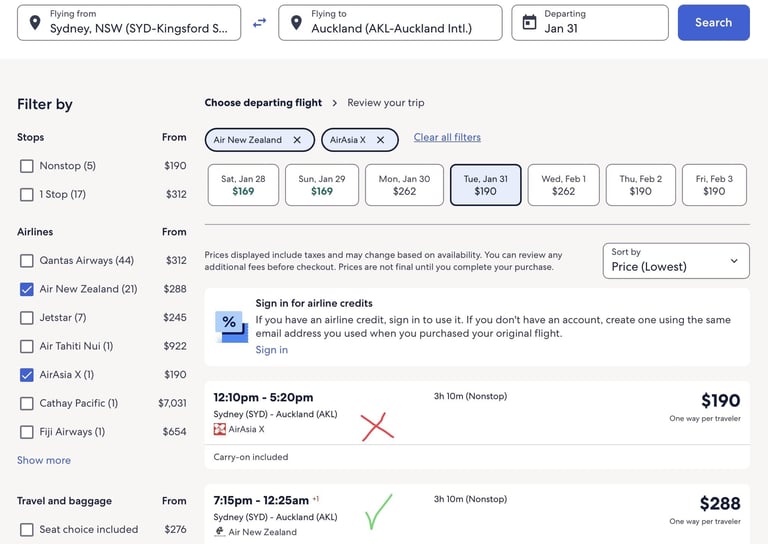Open the Sort by Price (Lowest) dropdown

tap(676, 261)
